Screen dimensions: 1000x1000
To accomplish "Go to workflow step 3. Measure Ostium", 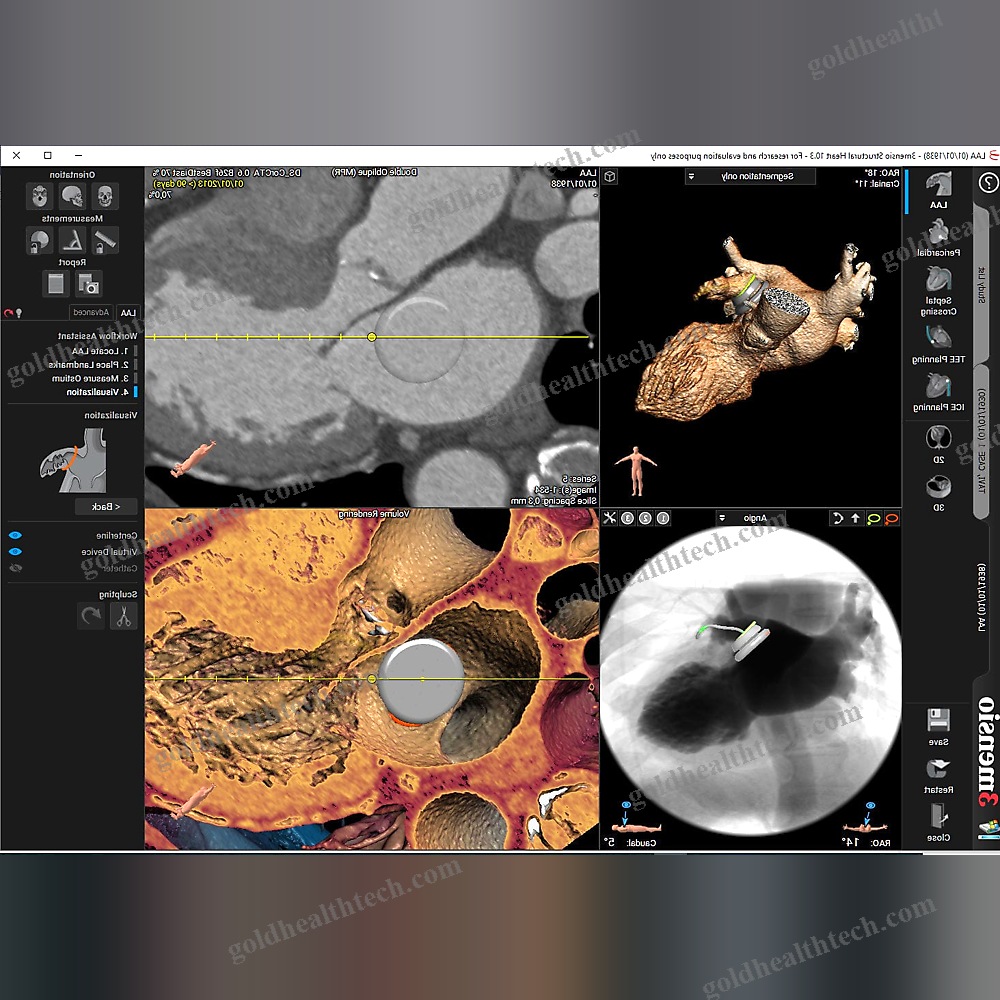I will pos(90,378).
